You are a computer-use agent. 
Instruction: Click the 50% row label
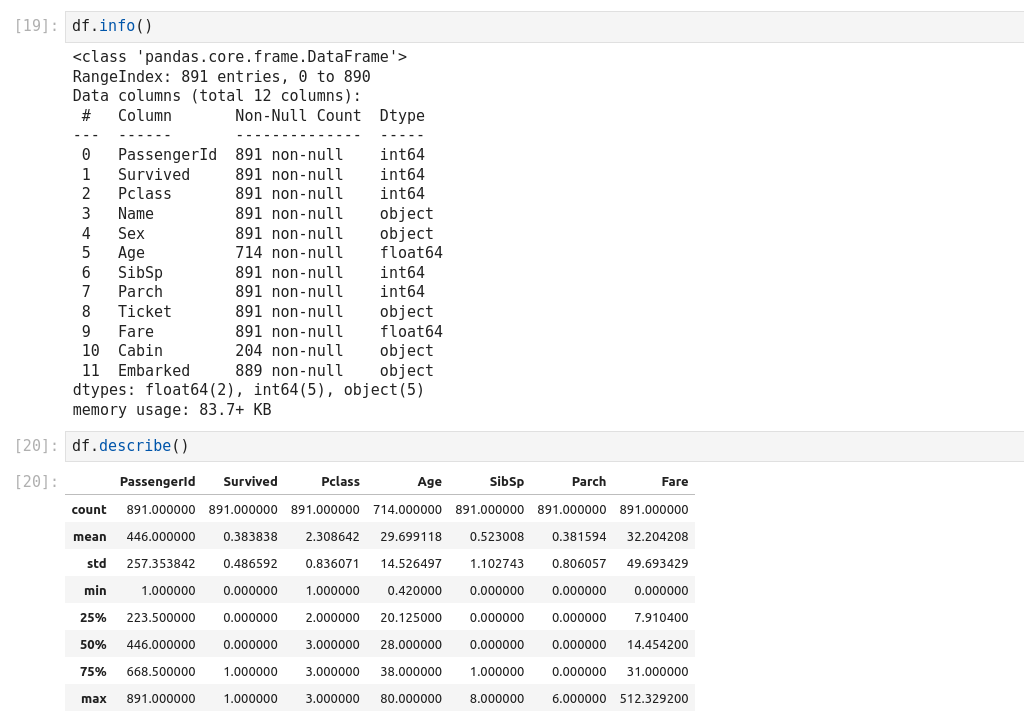[x=93, y=644]
